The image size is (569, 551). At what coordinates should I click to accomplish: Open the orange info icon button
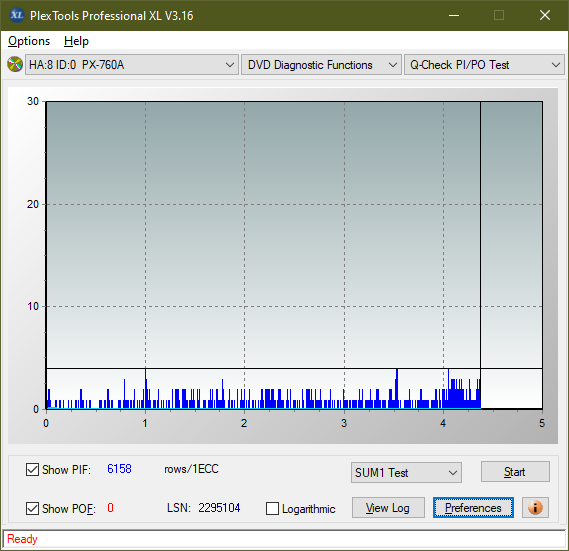(535, 507)
